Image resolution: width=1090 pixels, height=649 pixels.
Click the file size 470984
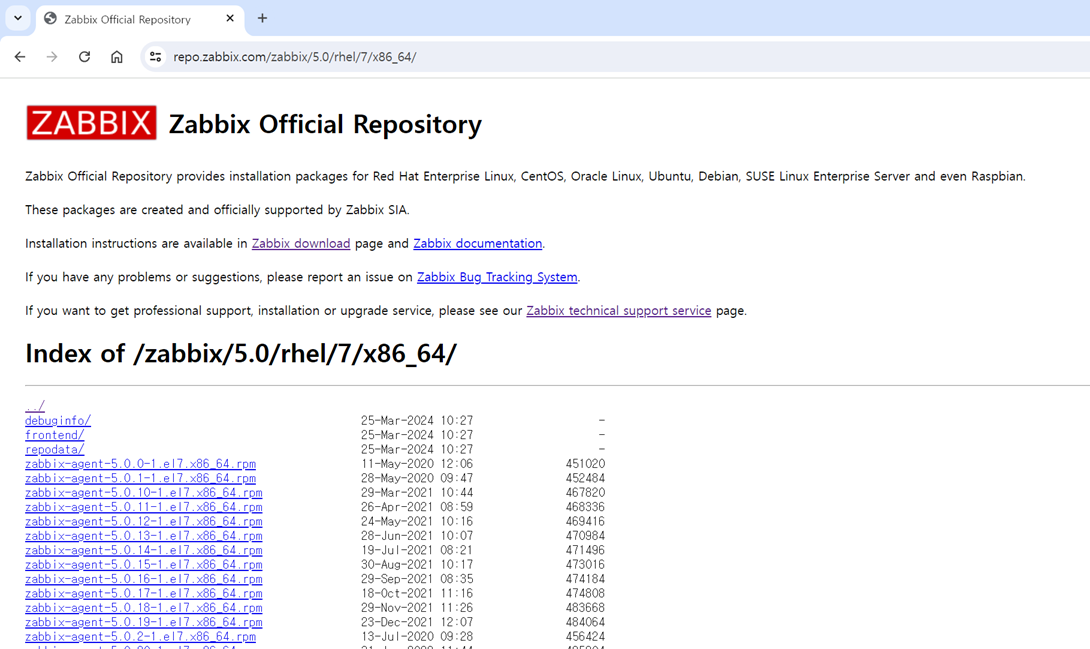coord(585,536)
